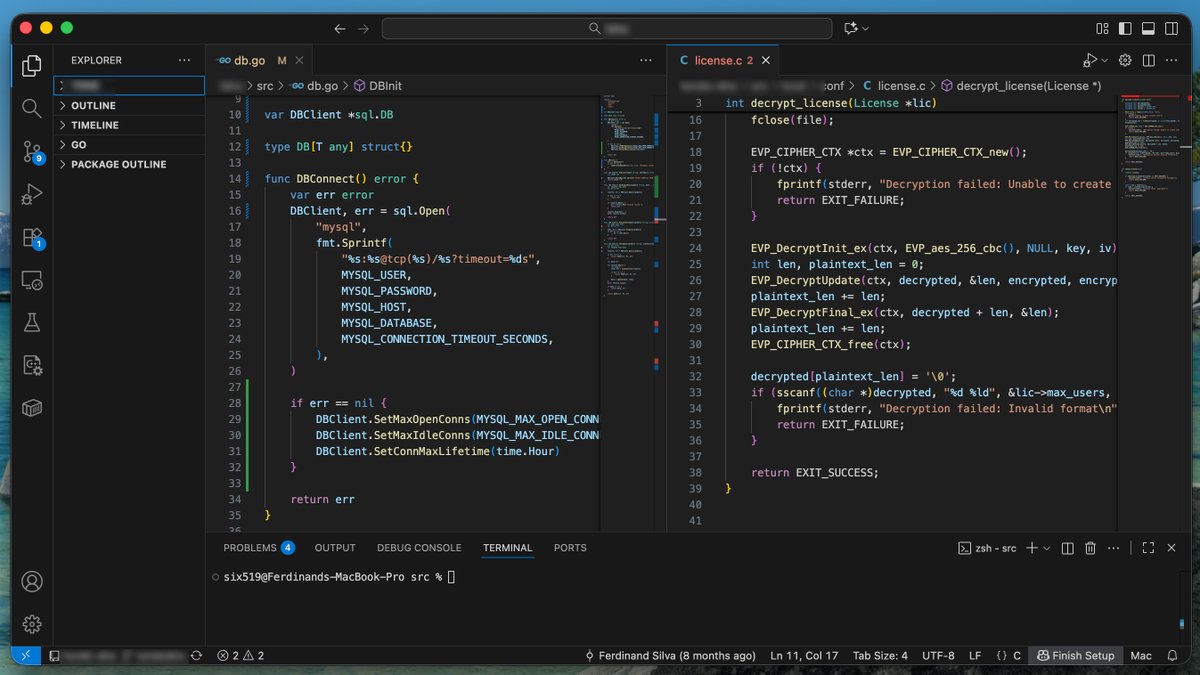This screenshot has height=675, width=1200.
Task: Maximize the panel size
Action: (x=1148, y=548)
